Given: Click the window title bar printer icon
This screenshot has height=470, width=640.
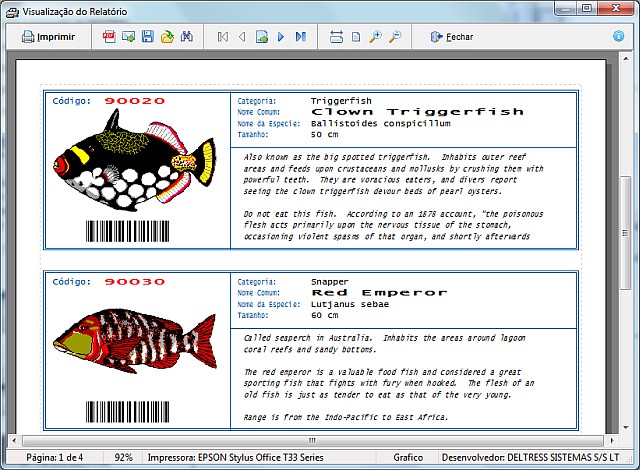Looking at the screenshot, I should click(x=12, y=12).
